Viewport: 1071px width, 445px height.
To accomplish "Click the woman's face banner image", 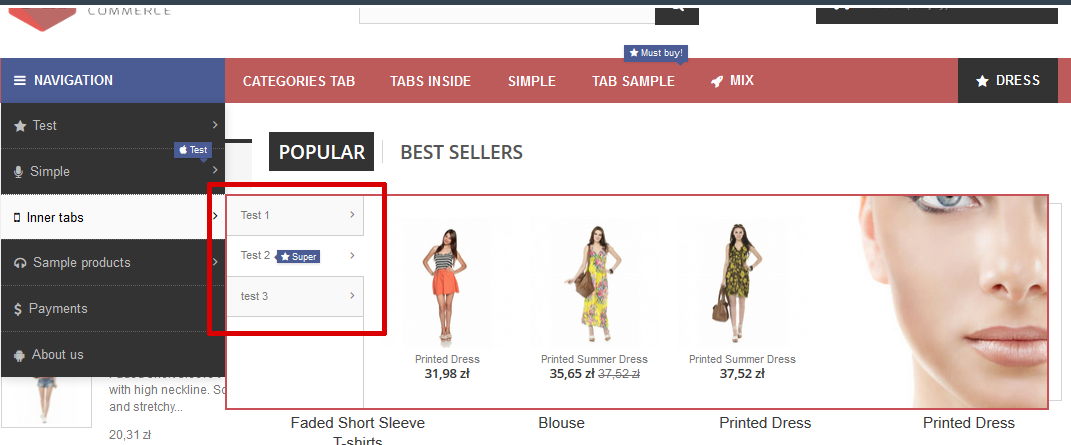I will pos(952,302).
